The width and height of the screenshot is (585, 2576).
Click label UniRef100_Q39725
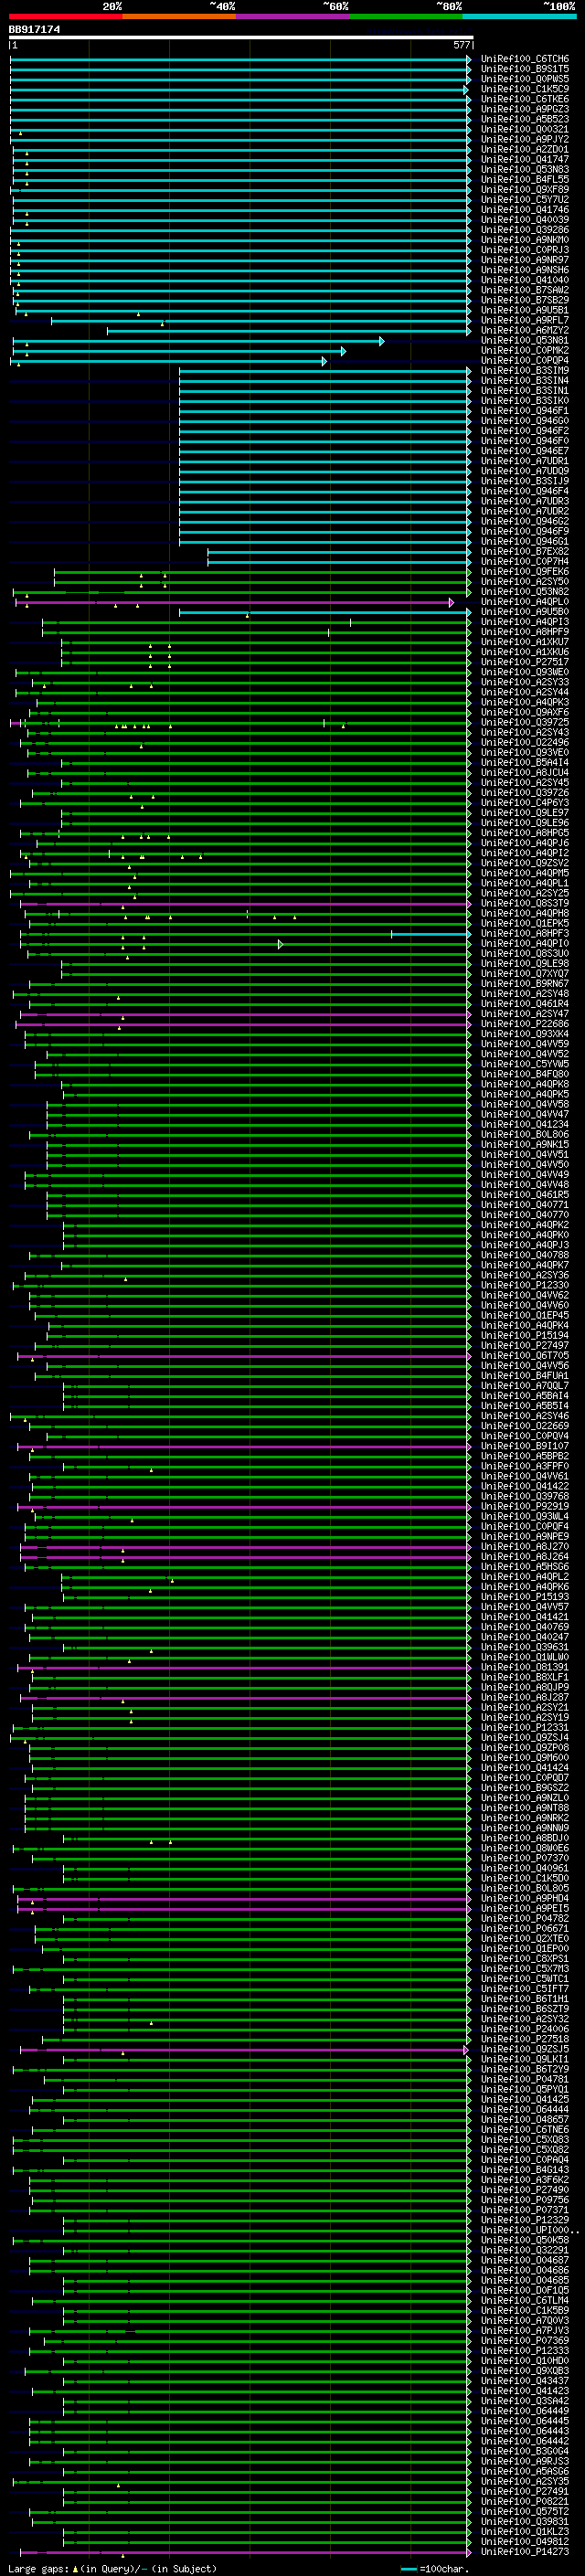(525, 722)
